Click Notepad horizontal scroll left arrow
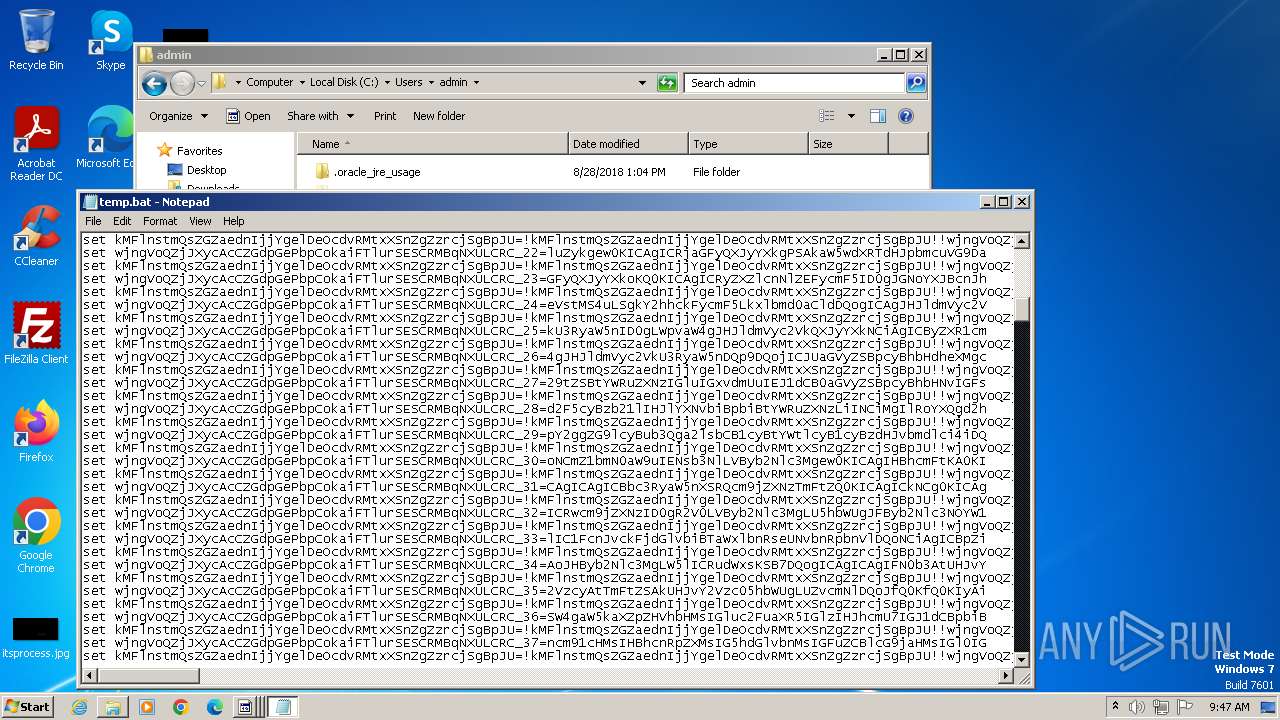The width and height of the screenshot is (1280, 720). [89, 676]
